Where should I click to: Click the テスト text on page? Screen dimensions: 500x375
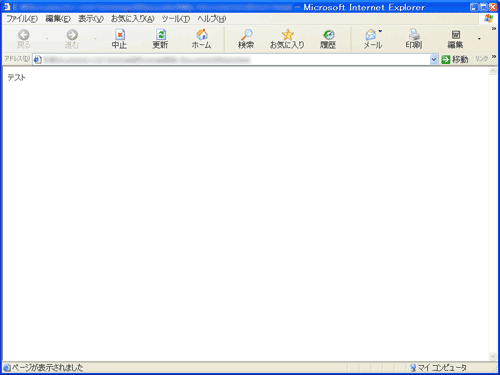[x=16, y=78]
